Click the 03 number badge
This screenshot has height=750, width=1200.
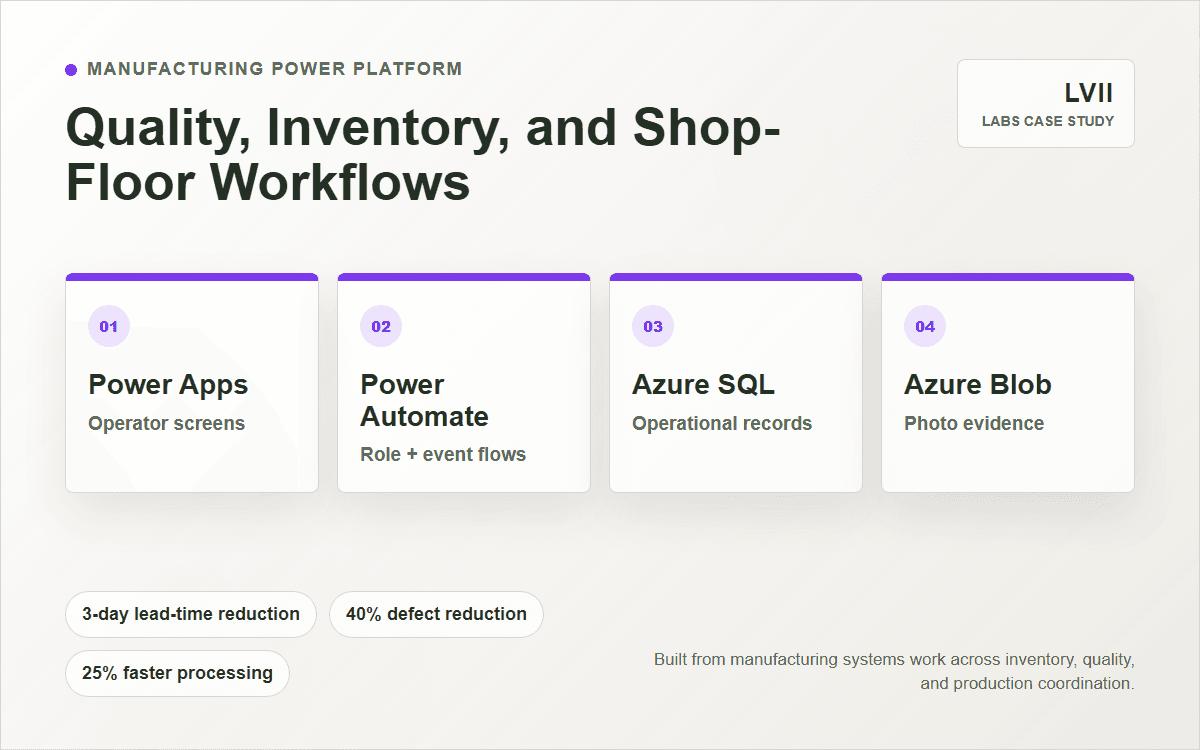653,326
